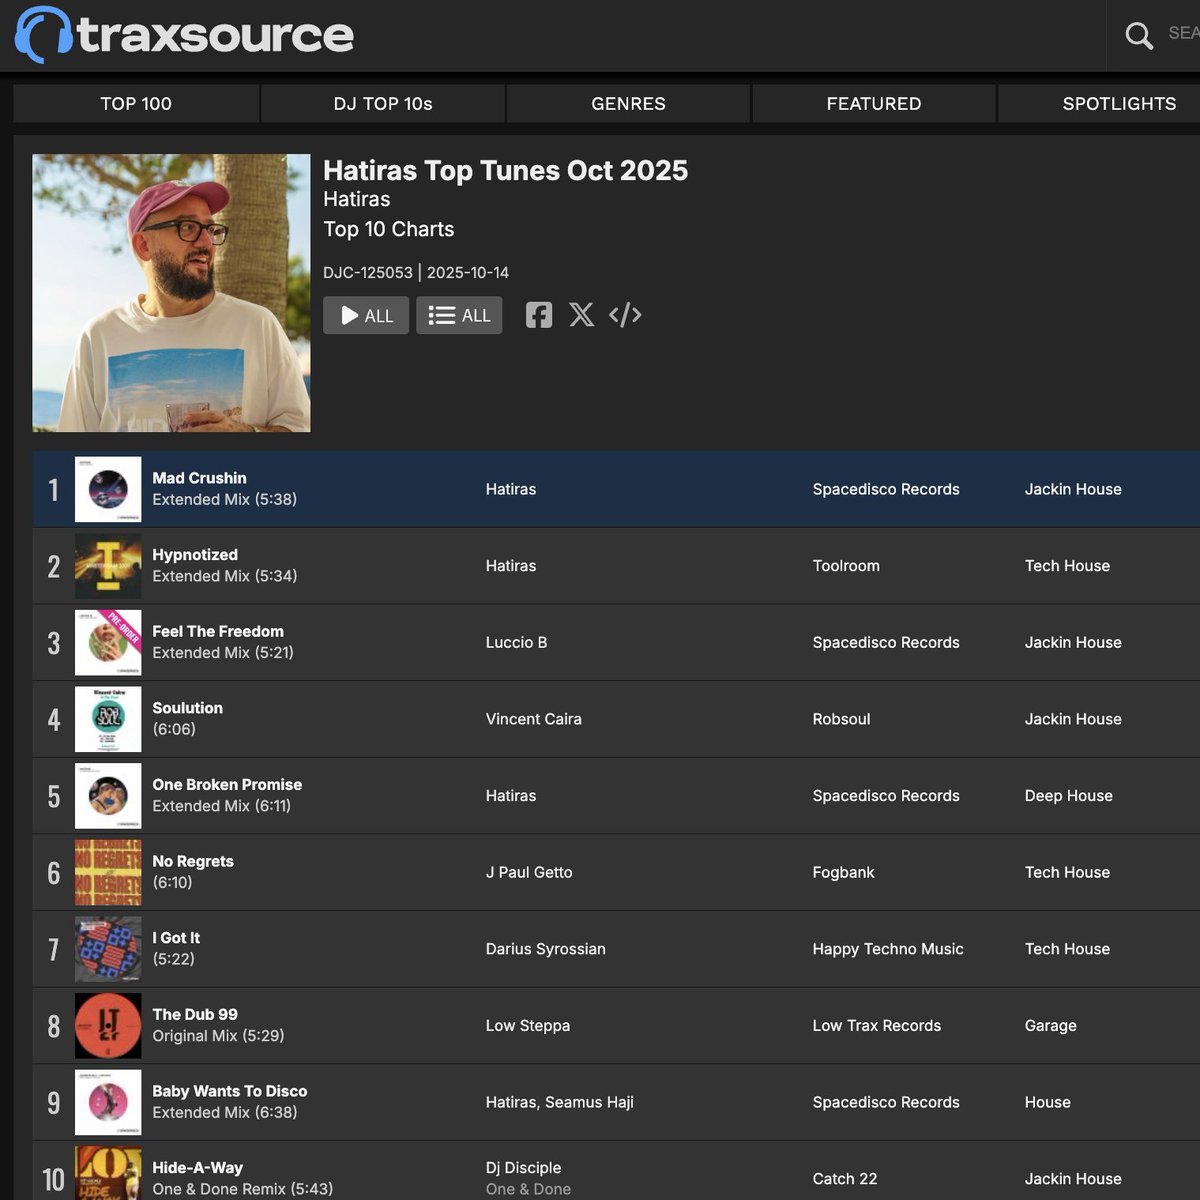Click the Hatiras chart cover photo
Viewport: 1200px width, 1200px height.
(171, 293)
